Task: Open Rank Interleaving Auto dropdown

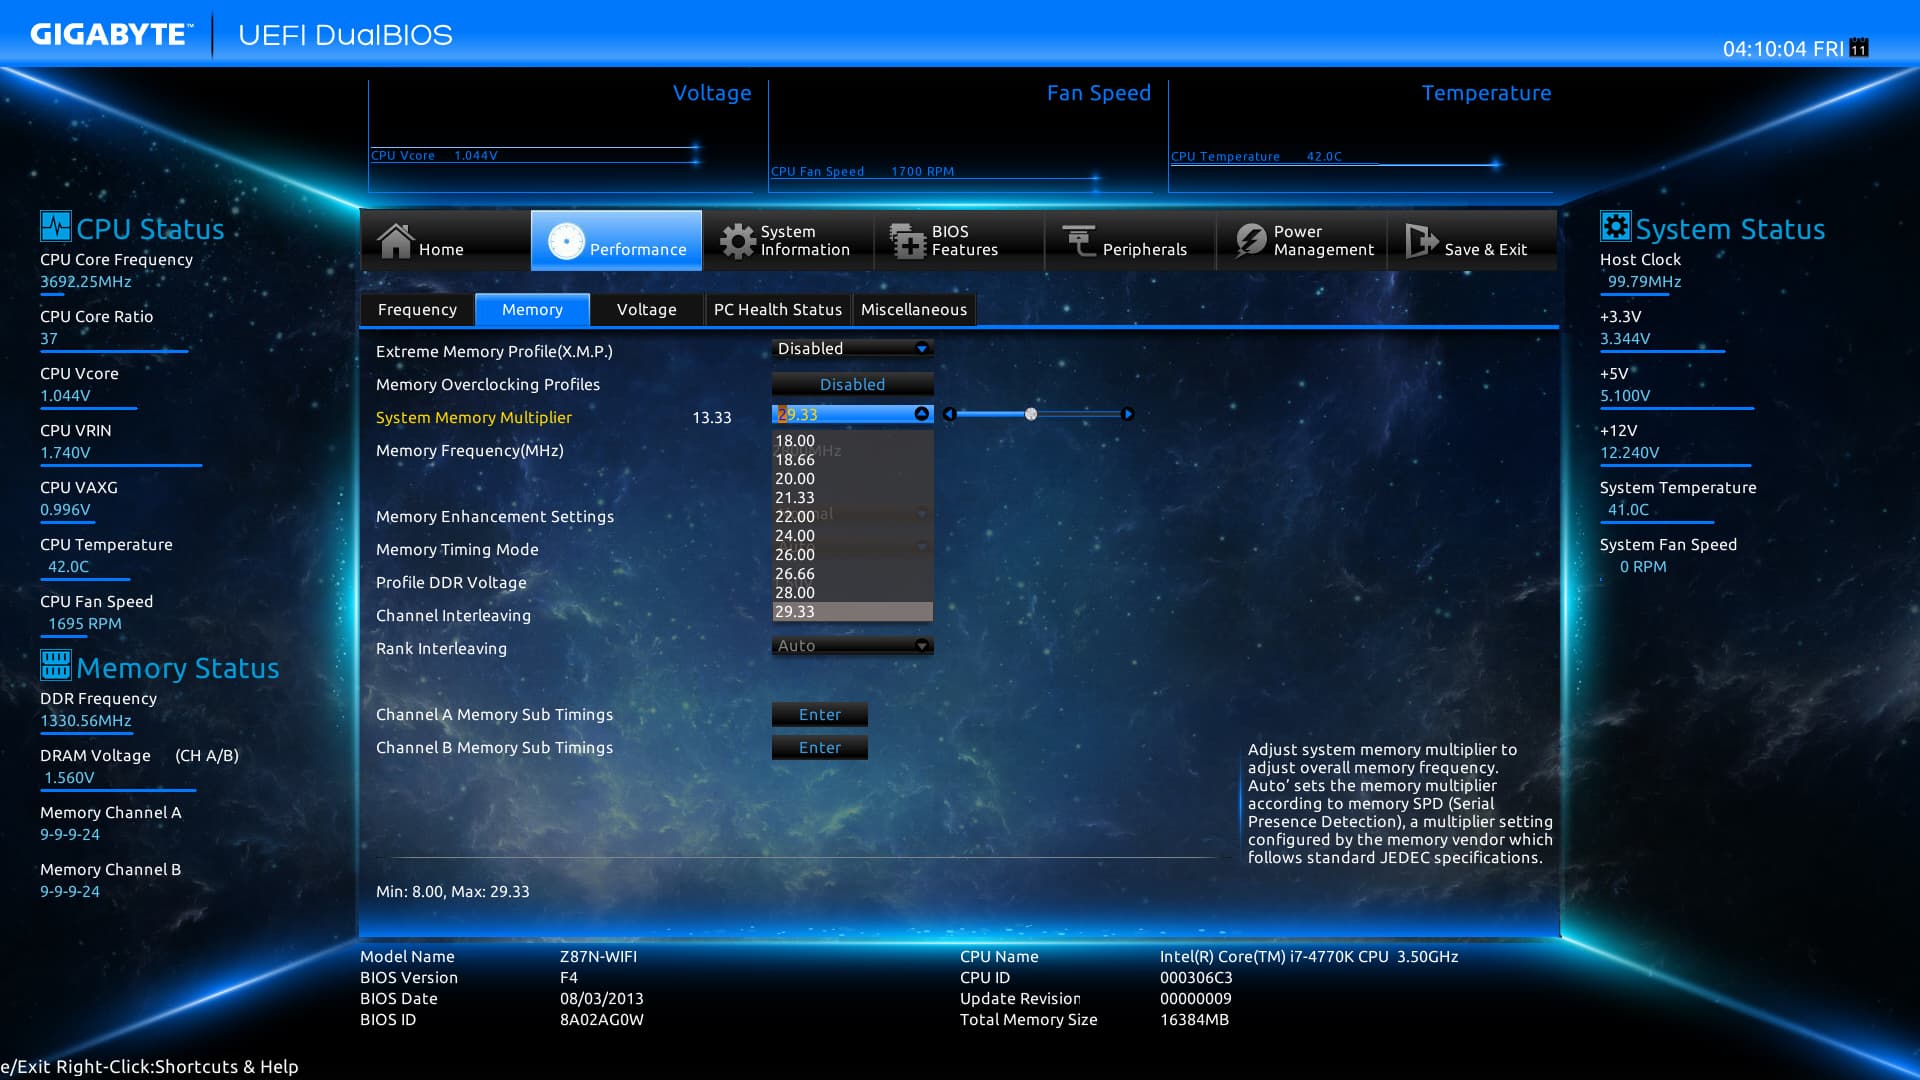Action: [921, 646]
